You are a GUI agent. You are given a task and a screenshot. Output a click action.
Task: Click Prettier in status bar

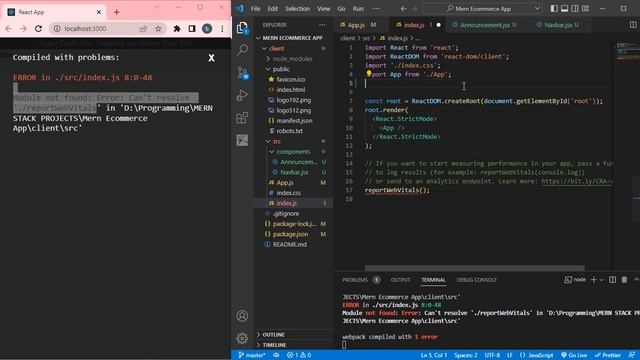coord(607,355)
